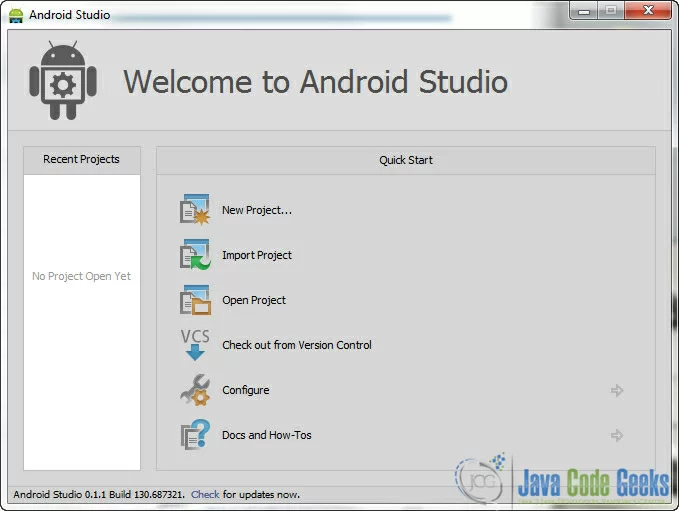Viewport: 679px width, 511px height.
Task: Click the Quick Start panel header
Action: coord(406,160)
